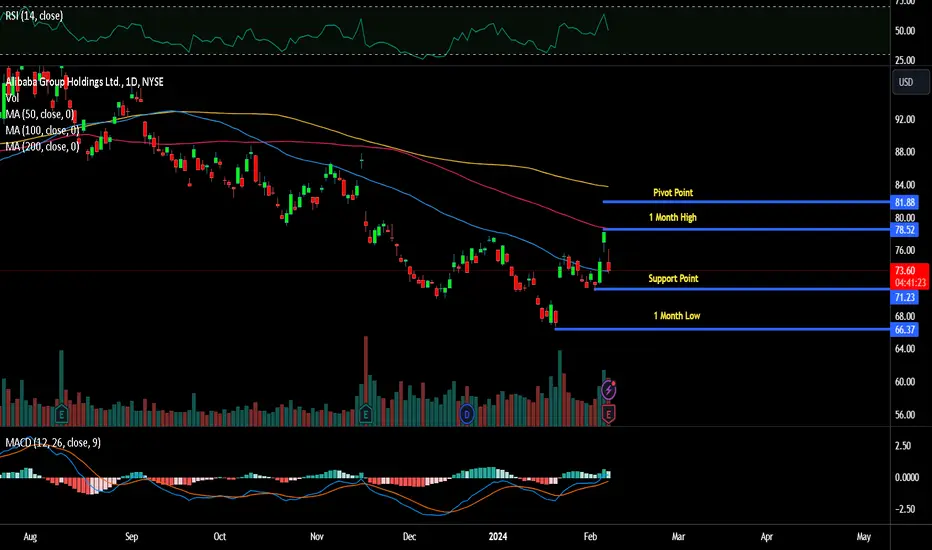932x550 pixels.
Task: Click the 88.00 price axis value
Action: pyautogui.click(x=905, y=152)
